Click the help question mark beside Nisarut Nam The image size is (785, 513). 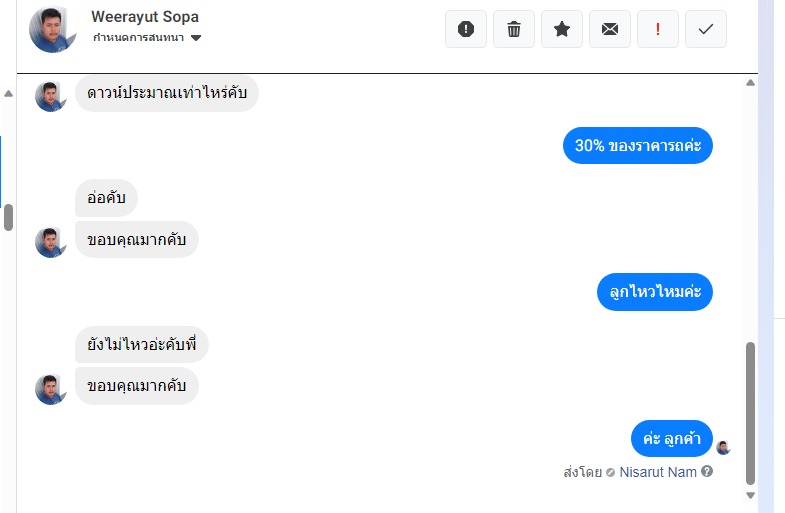tap(707, 471)
